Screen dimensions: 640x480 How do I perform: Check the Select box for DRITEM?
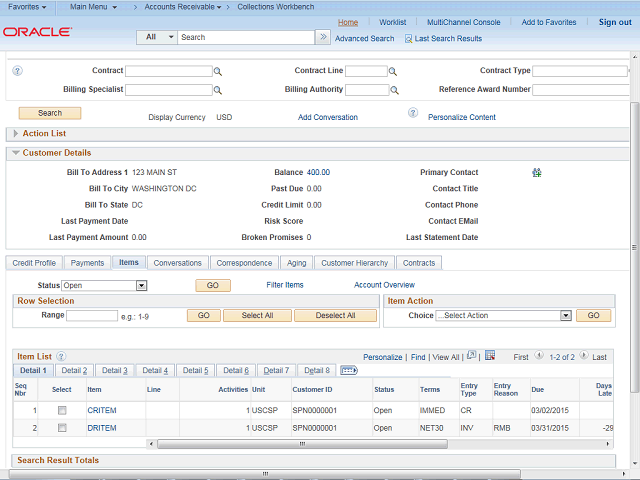[62, 428]
